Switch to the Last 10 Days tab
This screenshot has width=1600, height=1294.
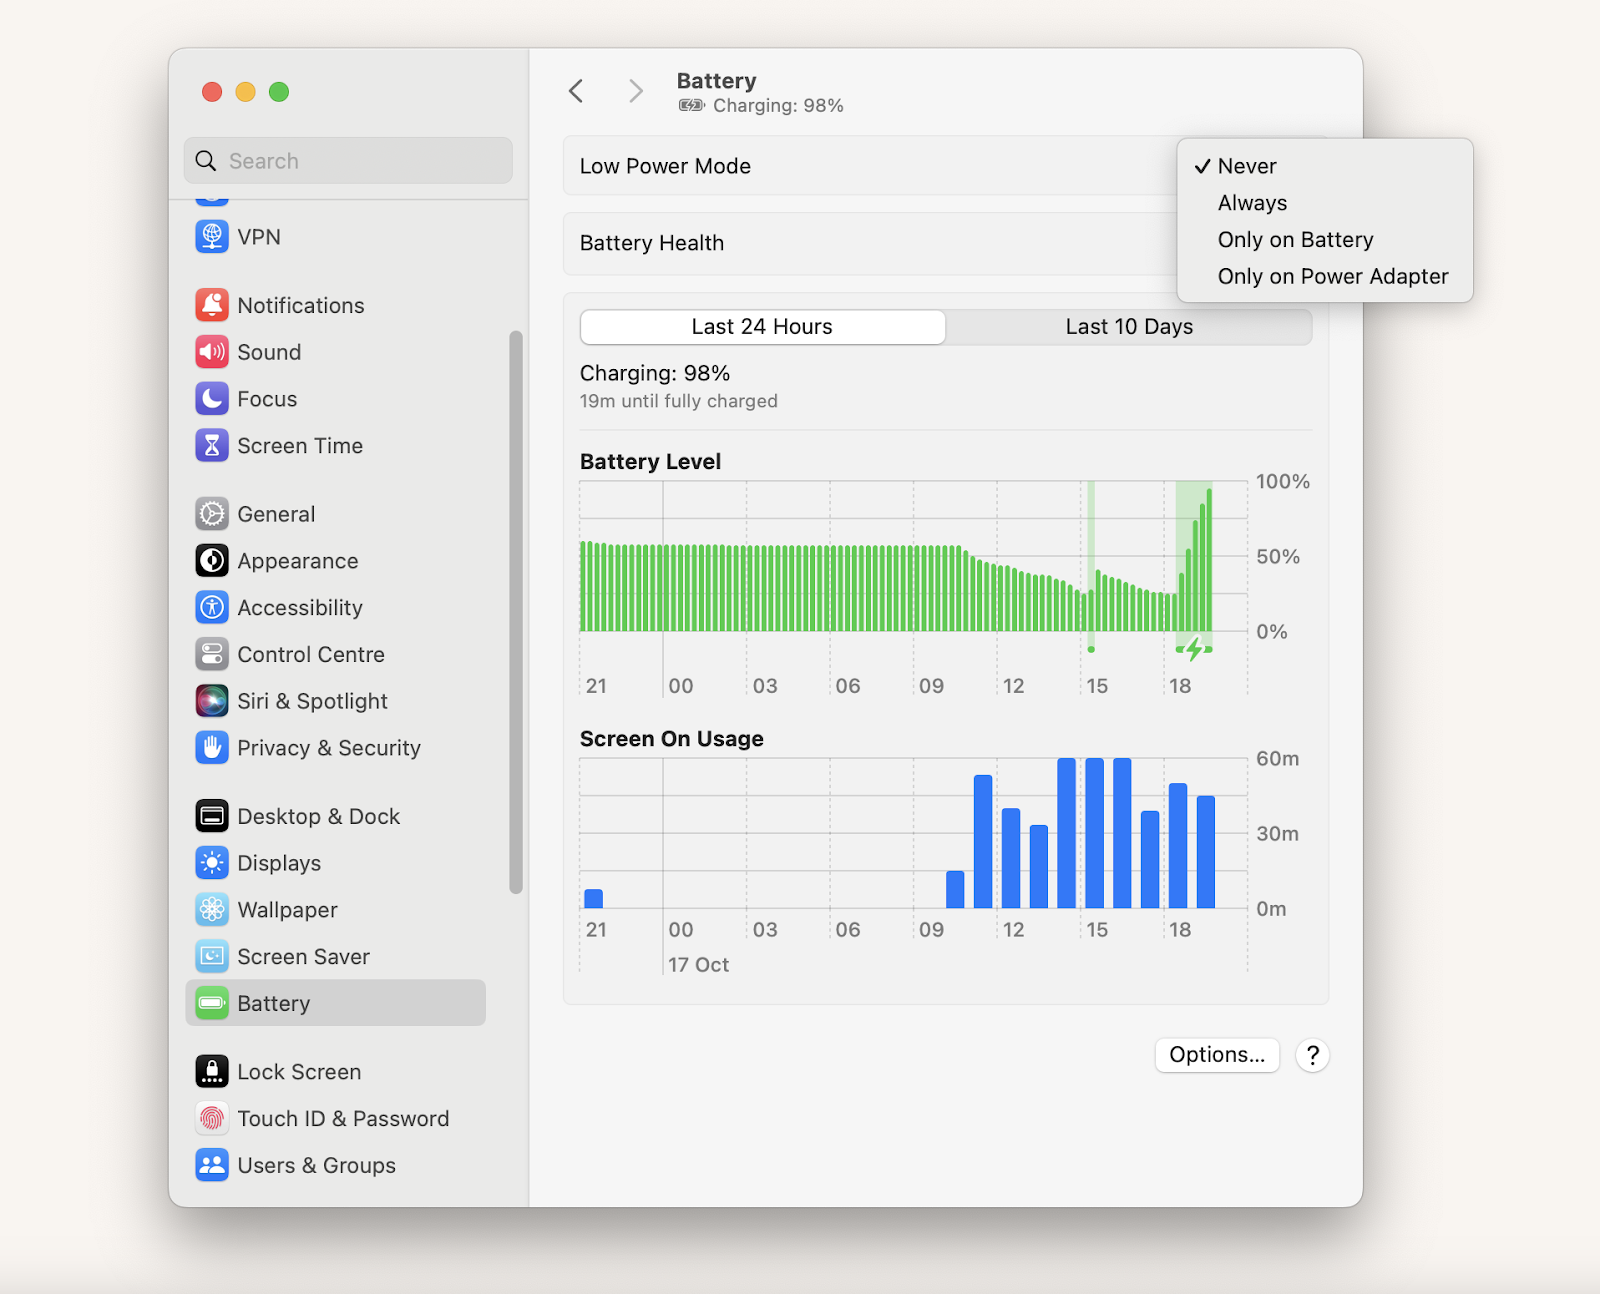1128,326
